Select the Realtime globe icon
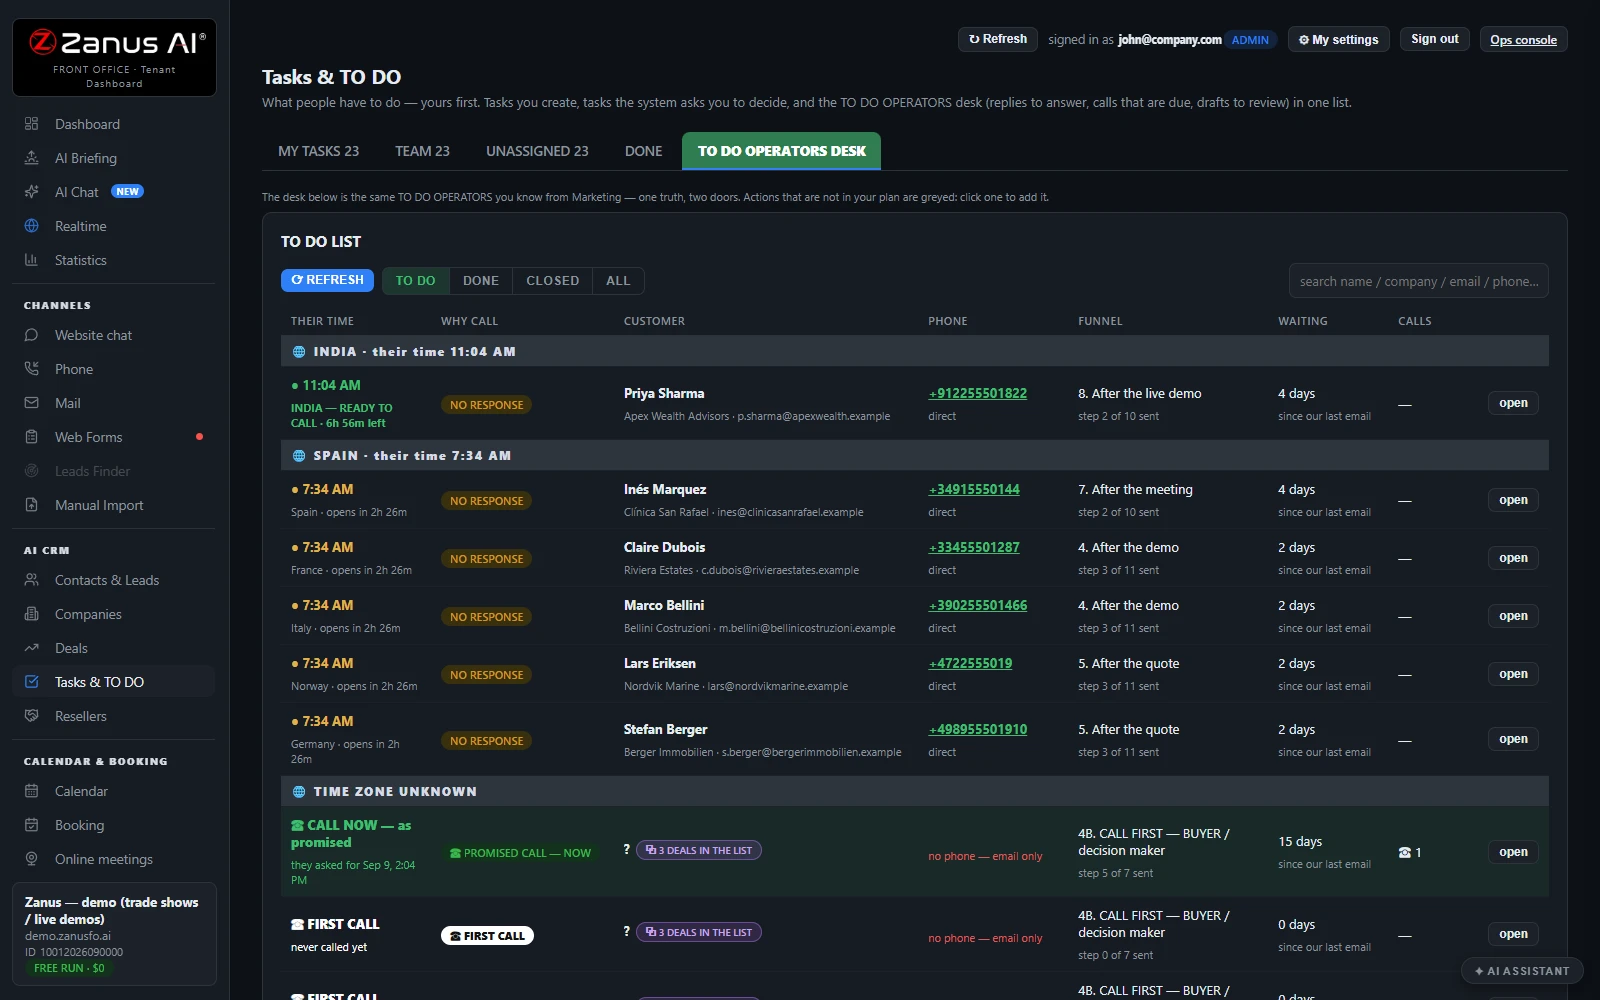Image resolution: width=1600 pixels, height=1000 pixels. click(x=31, y=226)
